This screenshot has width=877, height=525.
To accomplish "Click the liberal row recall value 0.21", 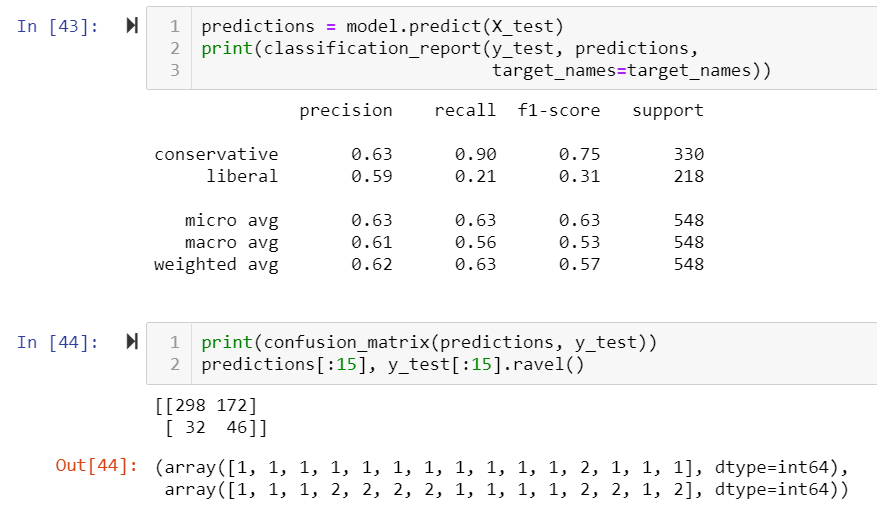I will coord(475,177).
